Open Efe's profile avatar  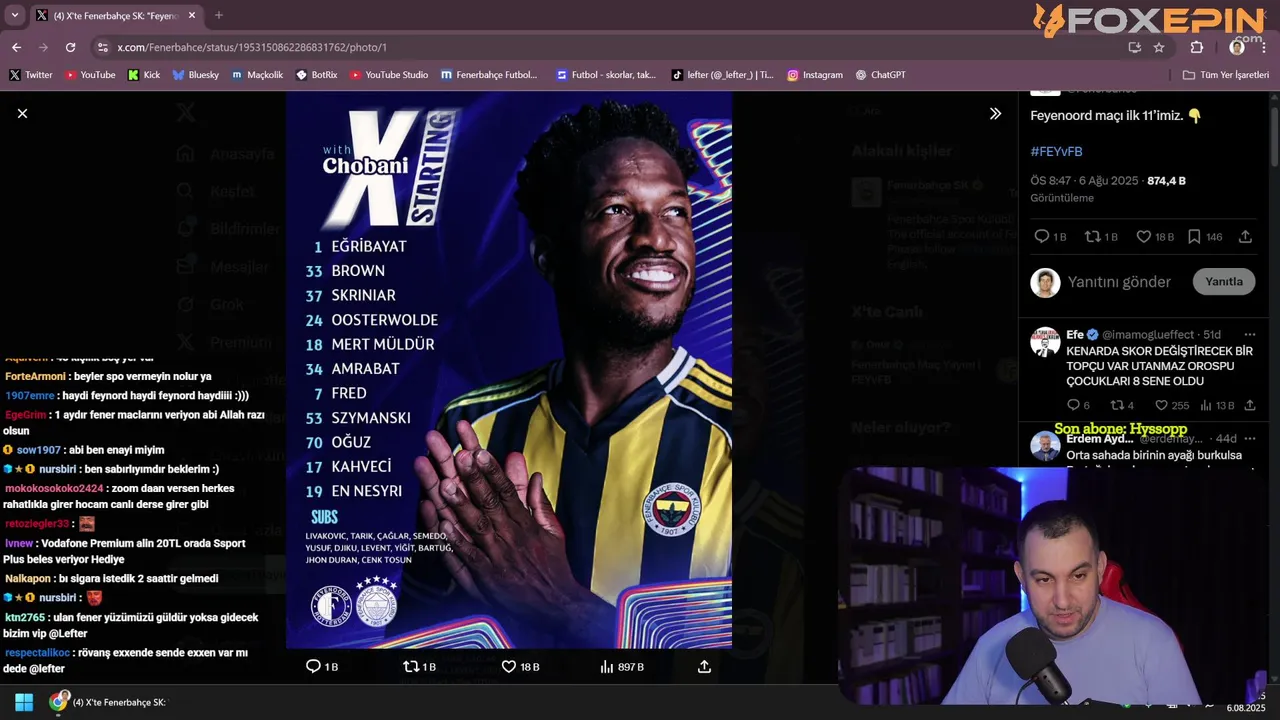[x=1045, y=342]
